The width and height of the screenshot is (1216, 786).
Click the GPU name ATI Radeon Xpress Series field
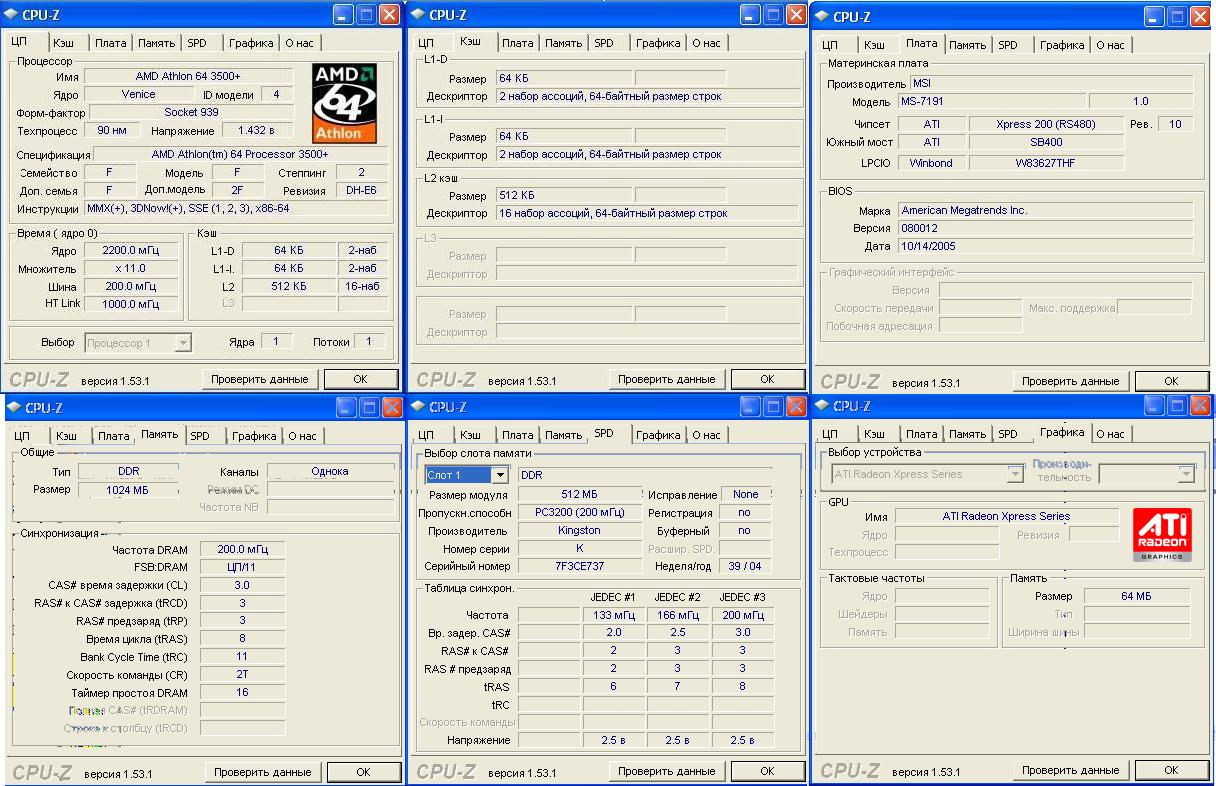pos(1006,516)
